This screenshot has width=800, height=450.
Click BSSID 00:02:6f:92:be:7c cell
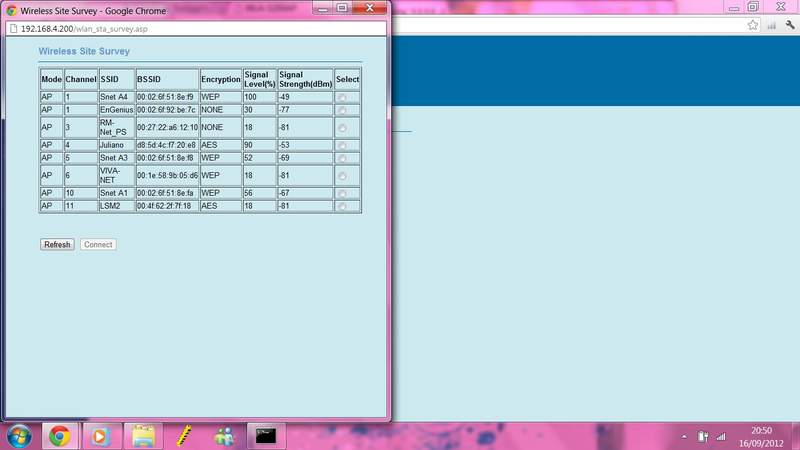click(x=167, y=110)
